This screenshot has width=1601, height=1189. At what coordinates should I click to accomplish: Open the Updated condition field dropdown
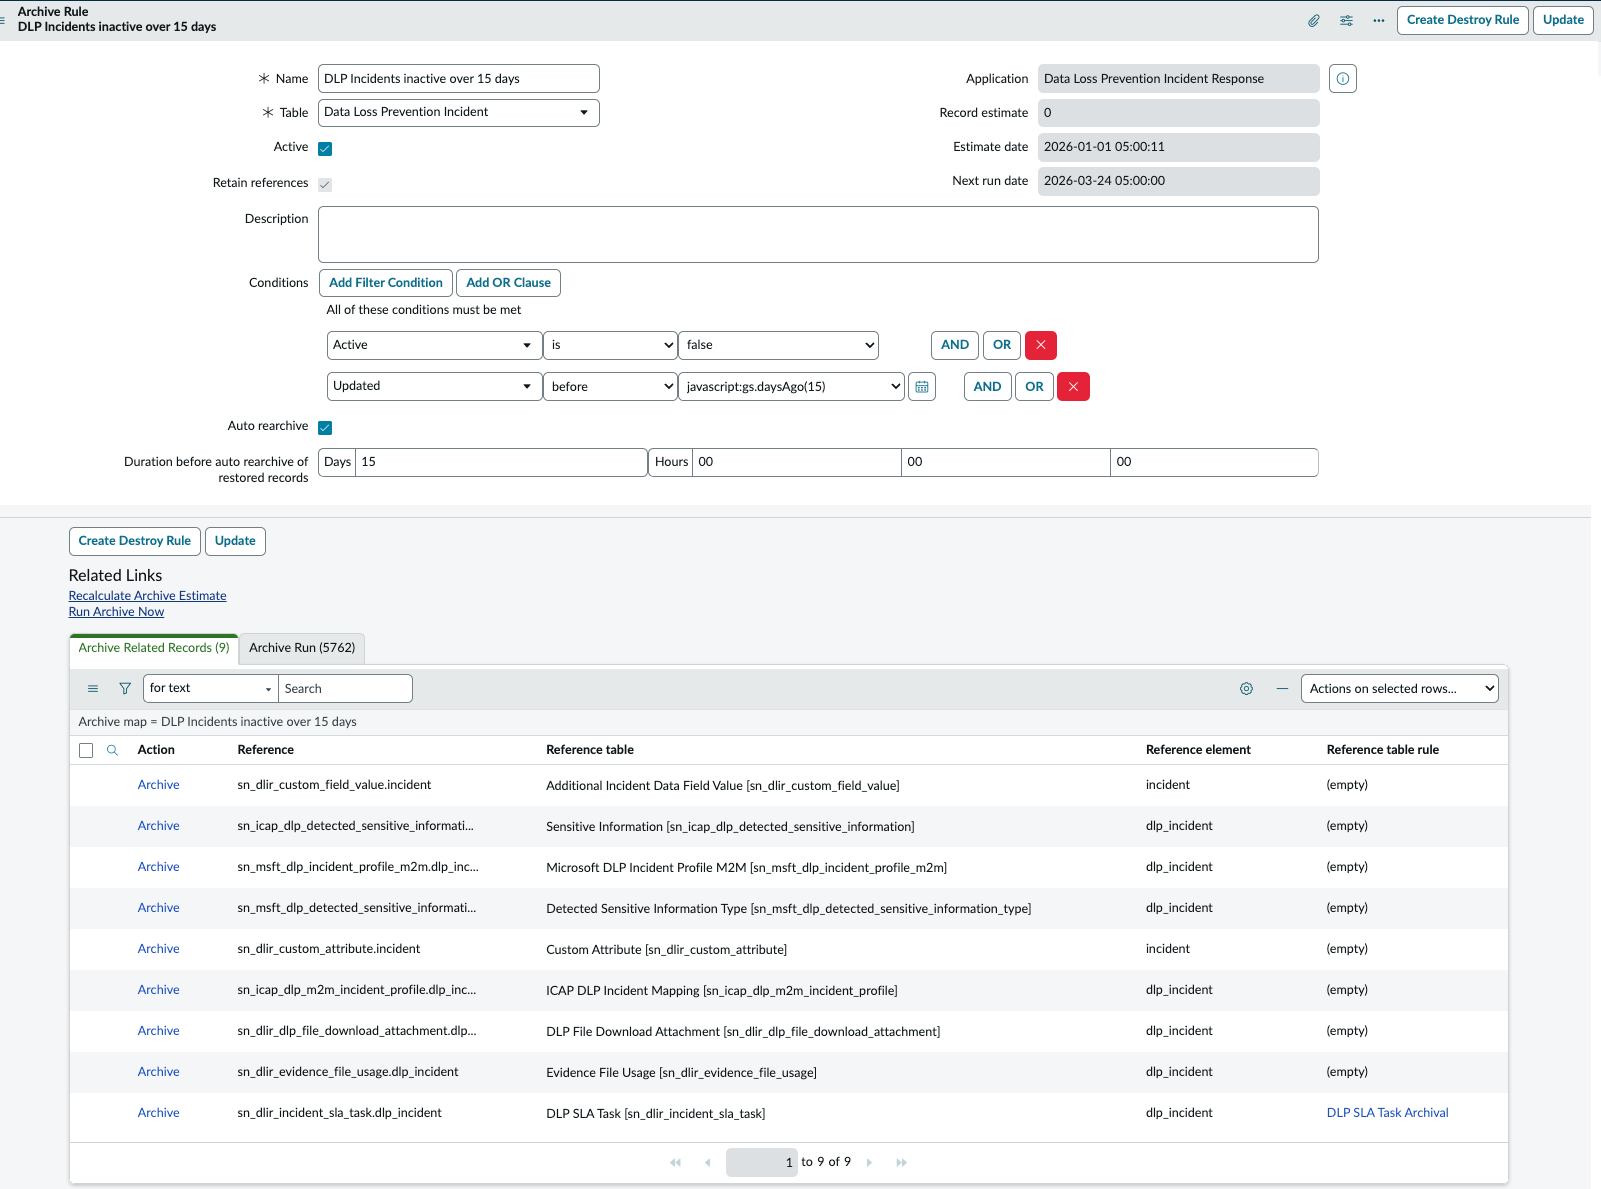coord(434,387)
